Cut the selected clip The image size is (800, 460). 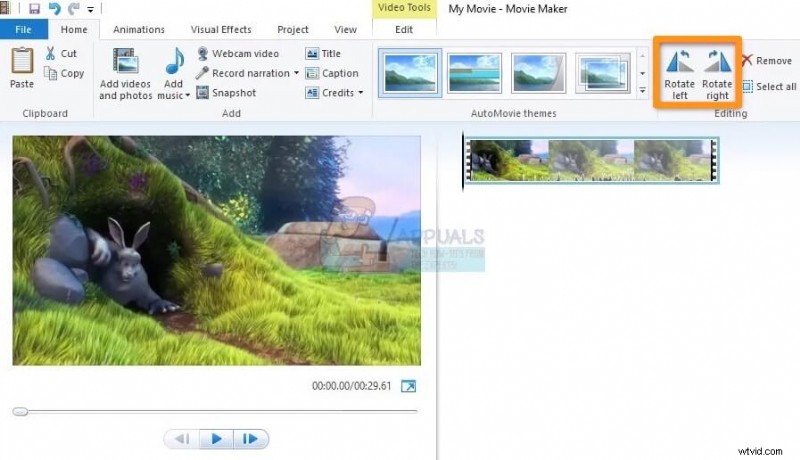[61, 53]
